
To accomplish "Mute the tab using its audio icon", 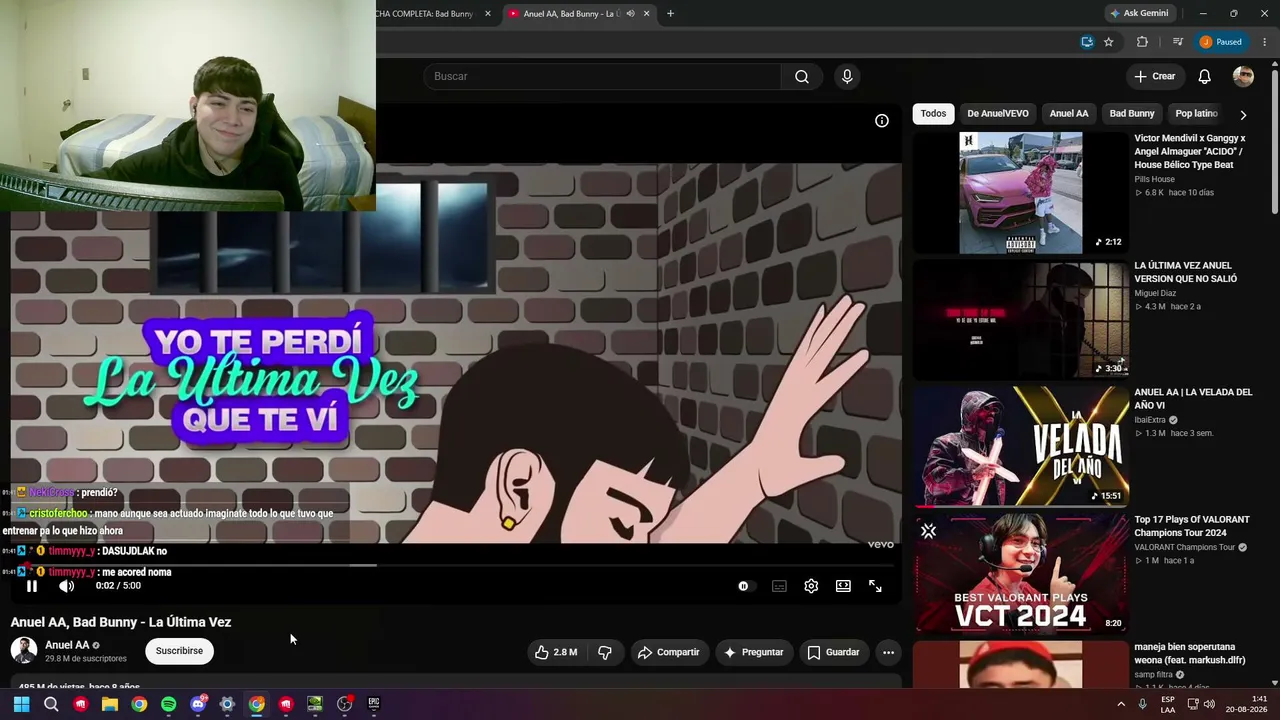I will pyautogui.click(x=630, y=14).
